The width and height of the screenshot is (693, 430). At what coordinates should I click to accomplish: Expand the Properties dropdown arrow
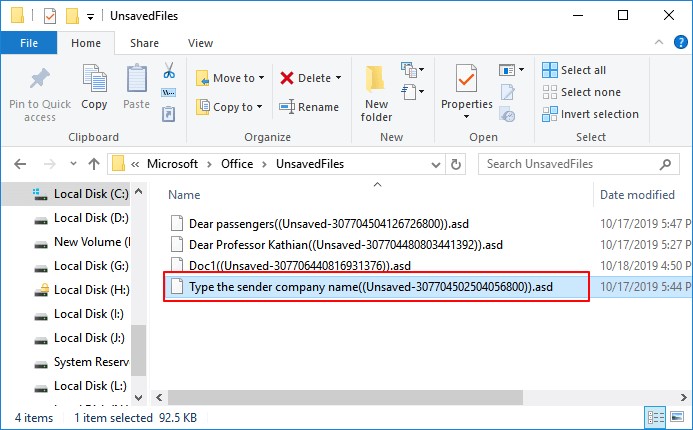[x=466, y=117]
